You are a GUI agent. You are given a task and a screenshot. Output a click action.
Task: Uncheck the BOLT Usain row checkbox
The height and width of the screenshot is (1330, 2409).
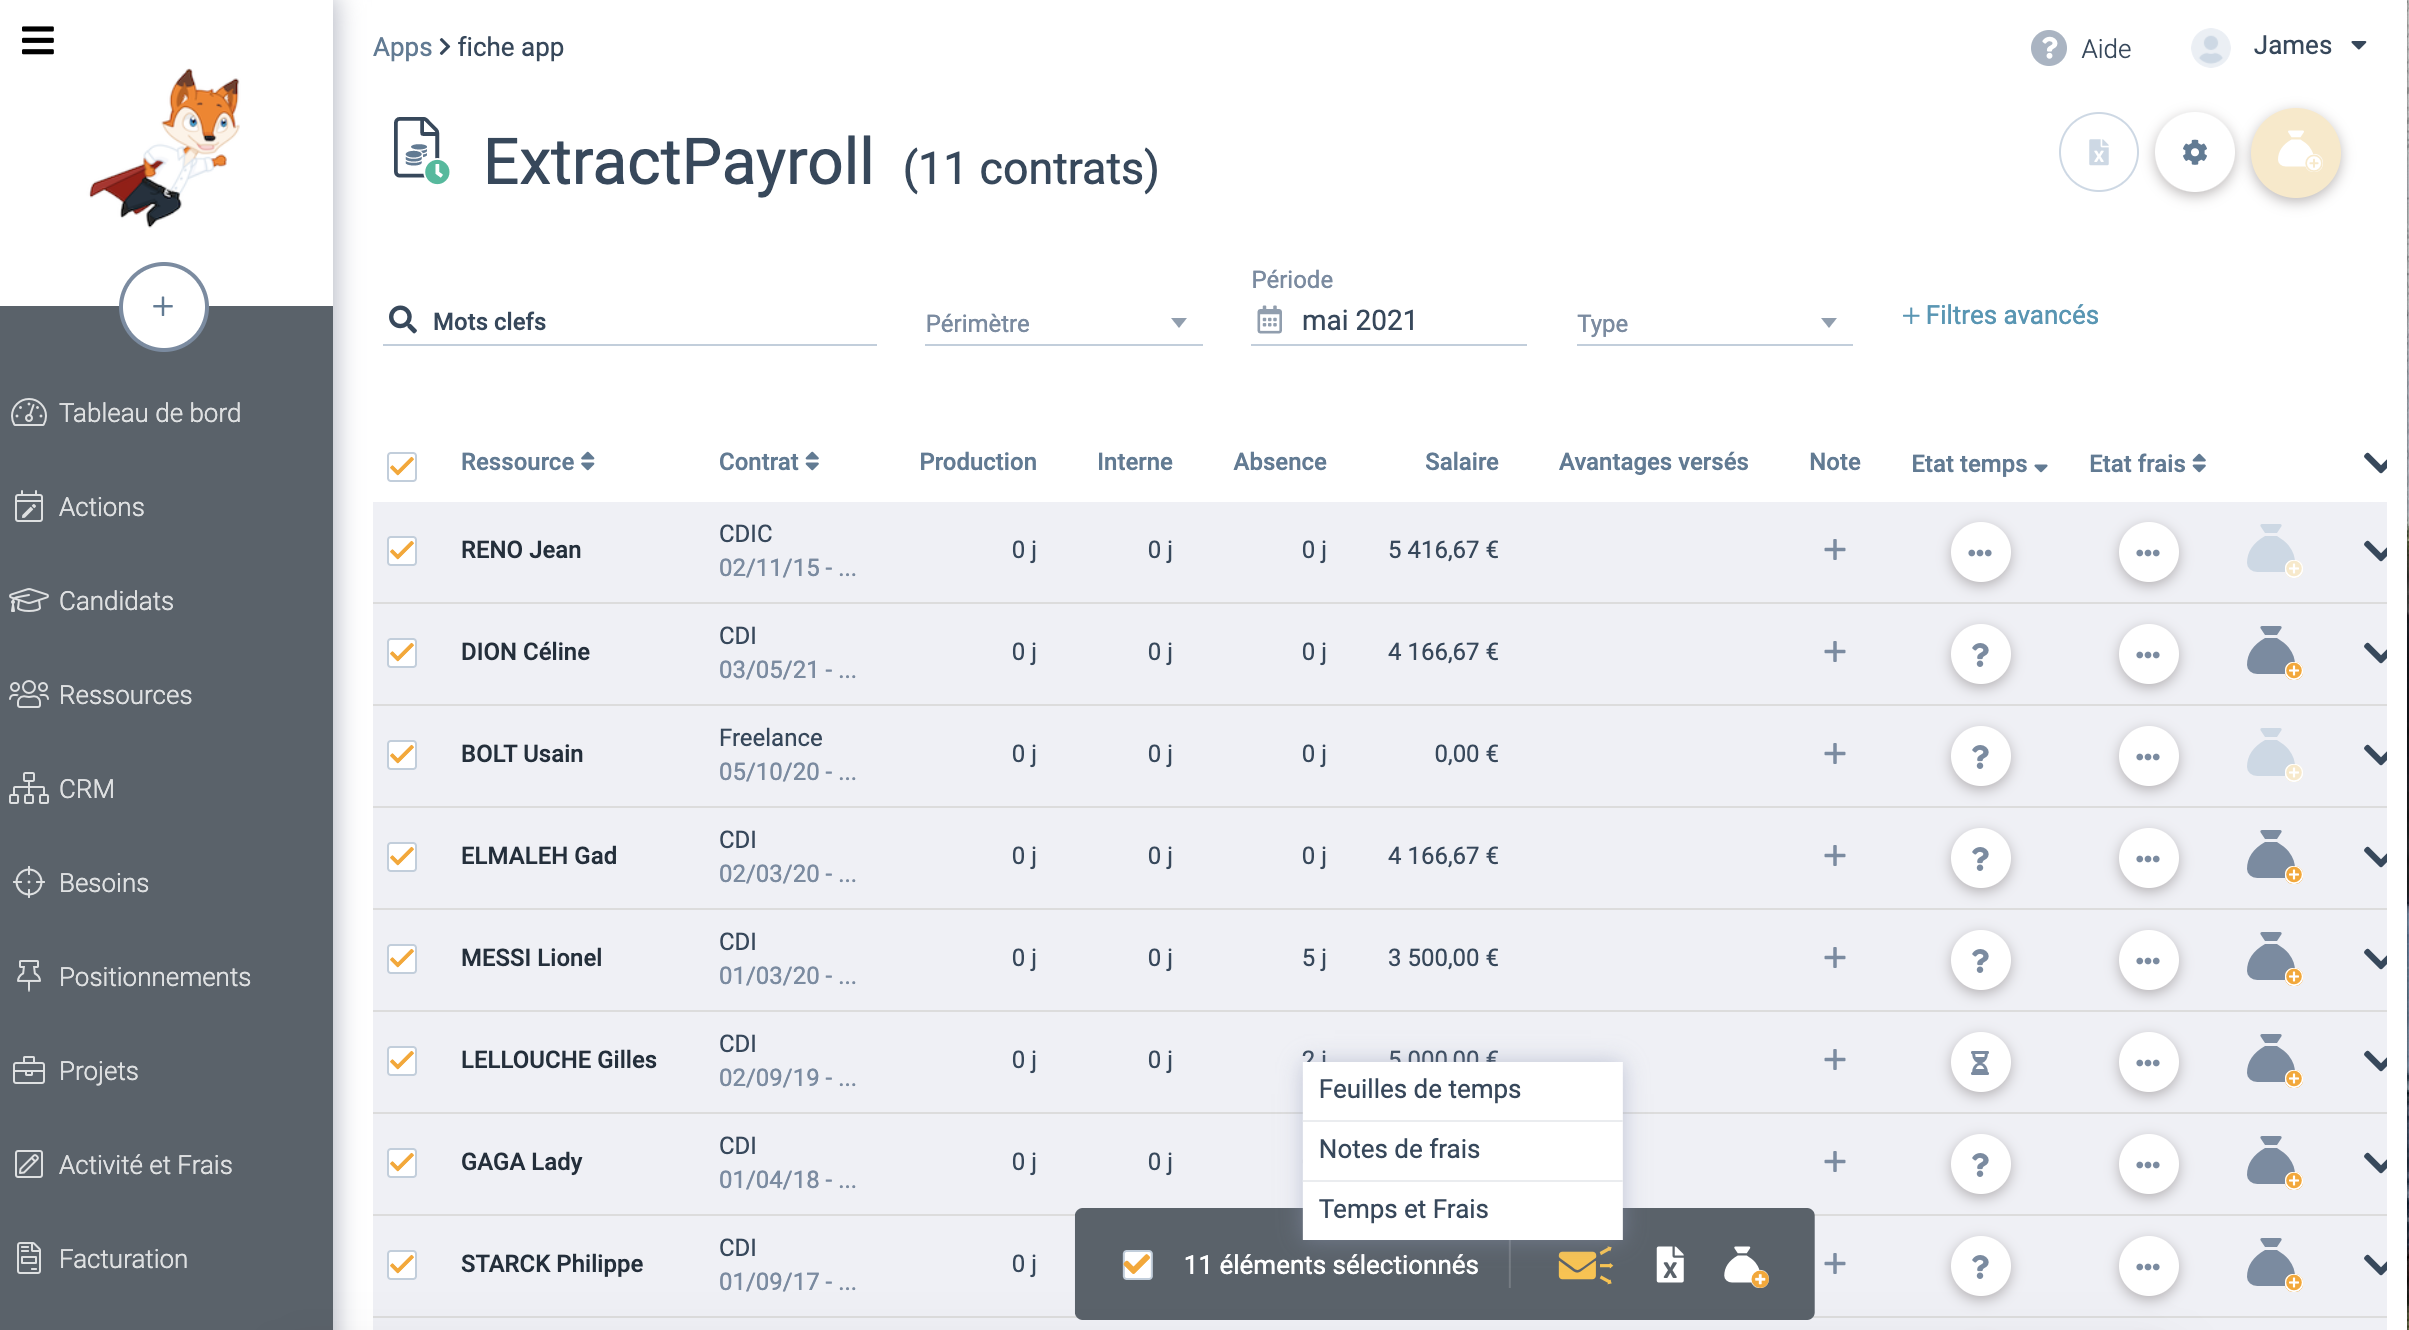click(402, 754)
